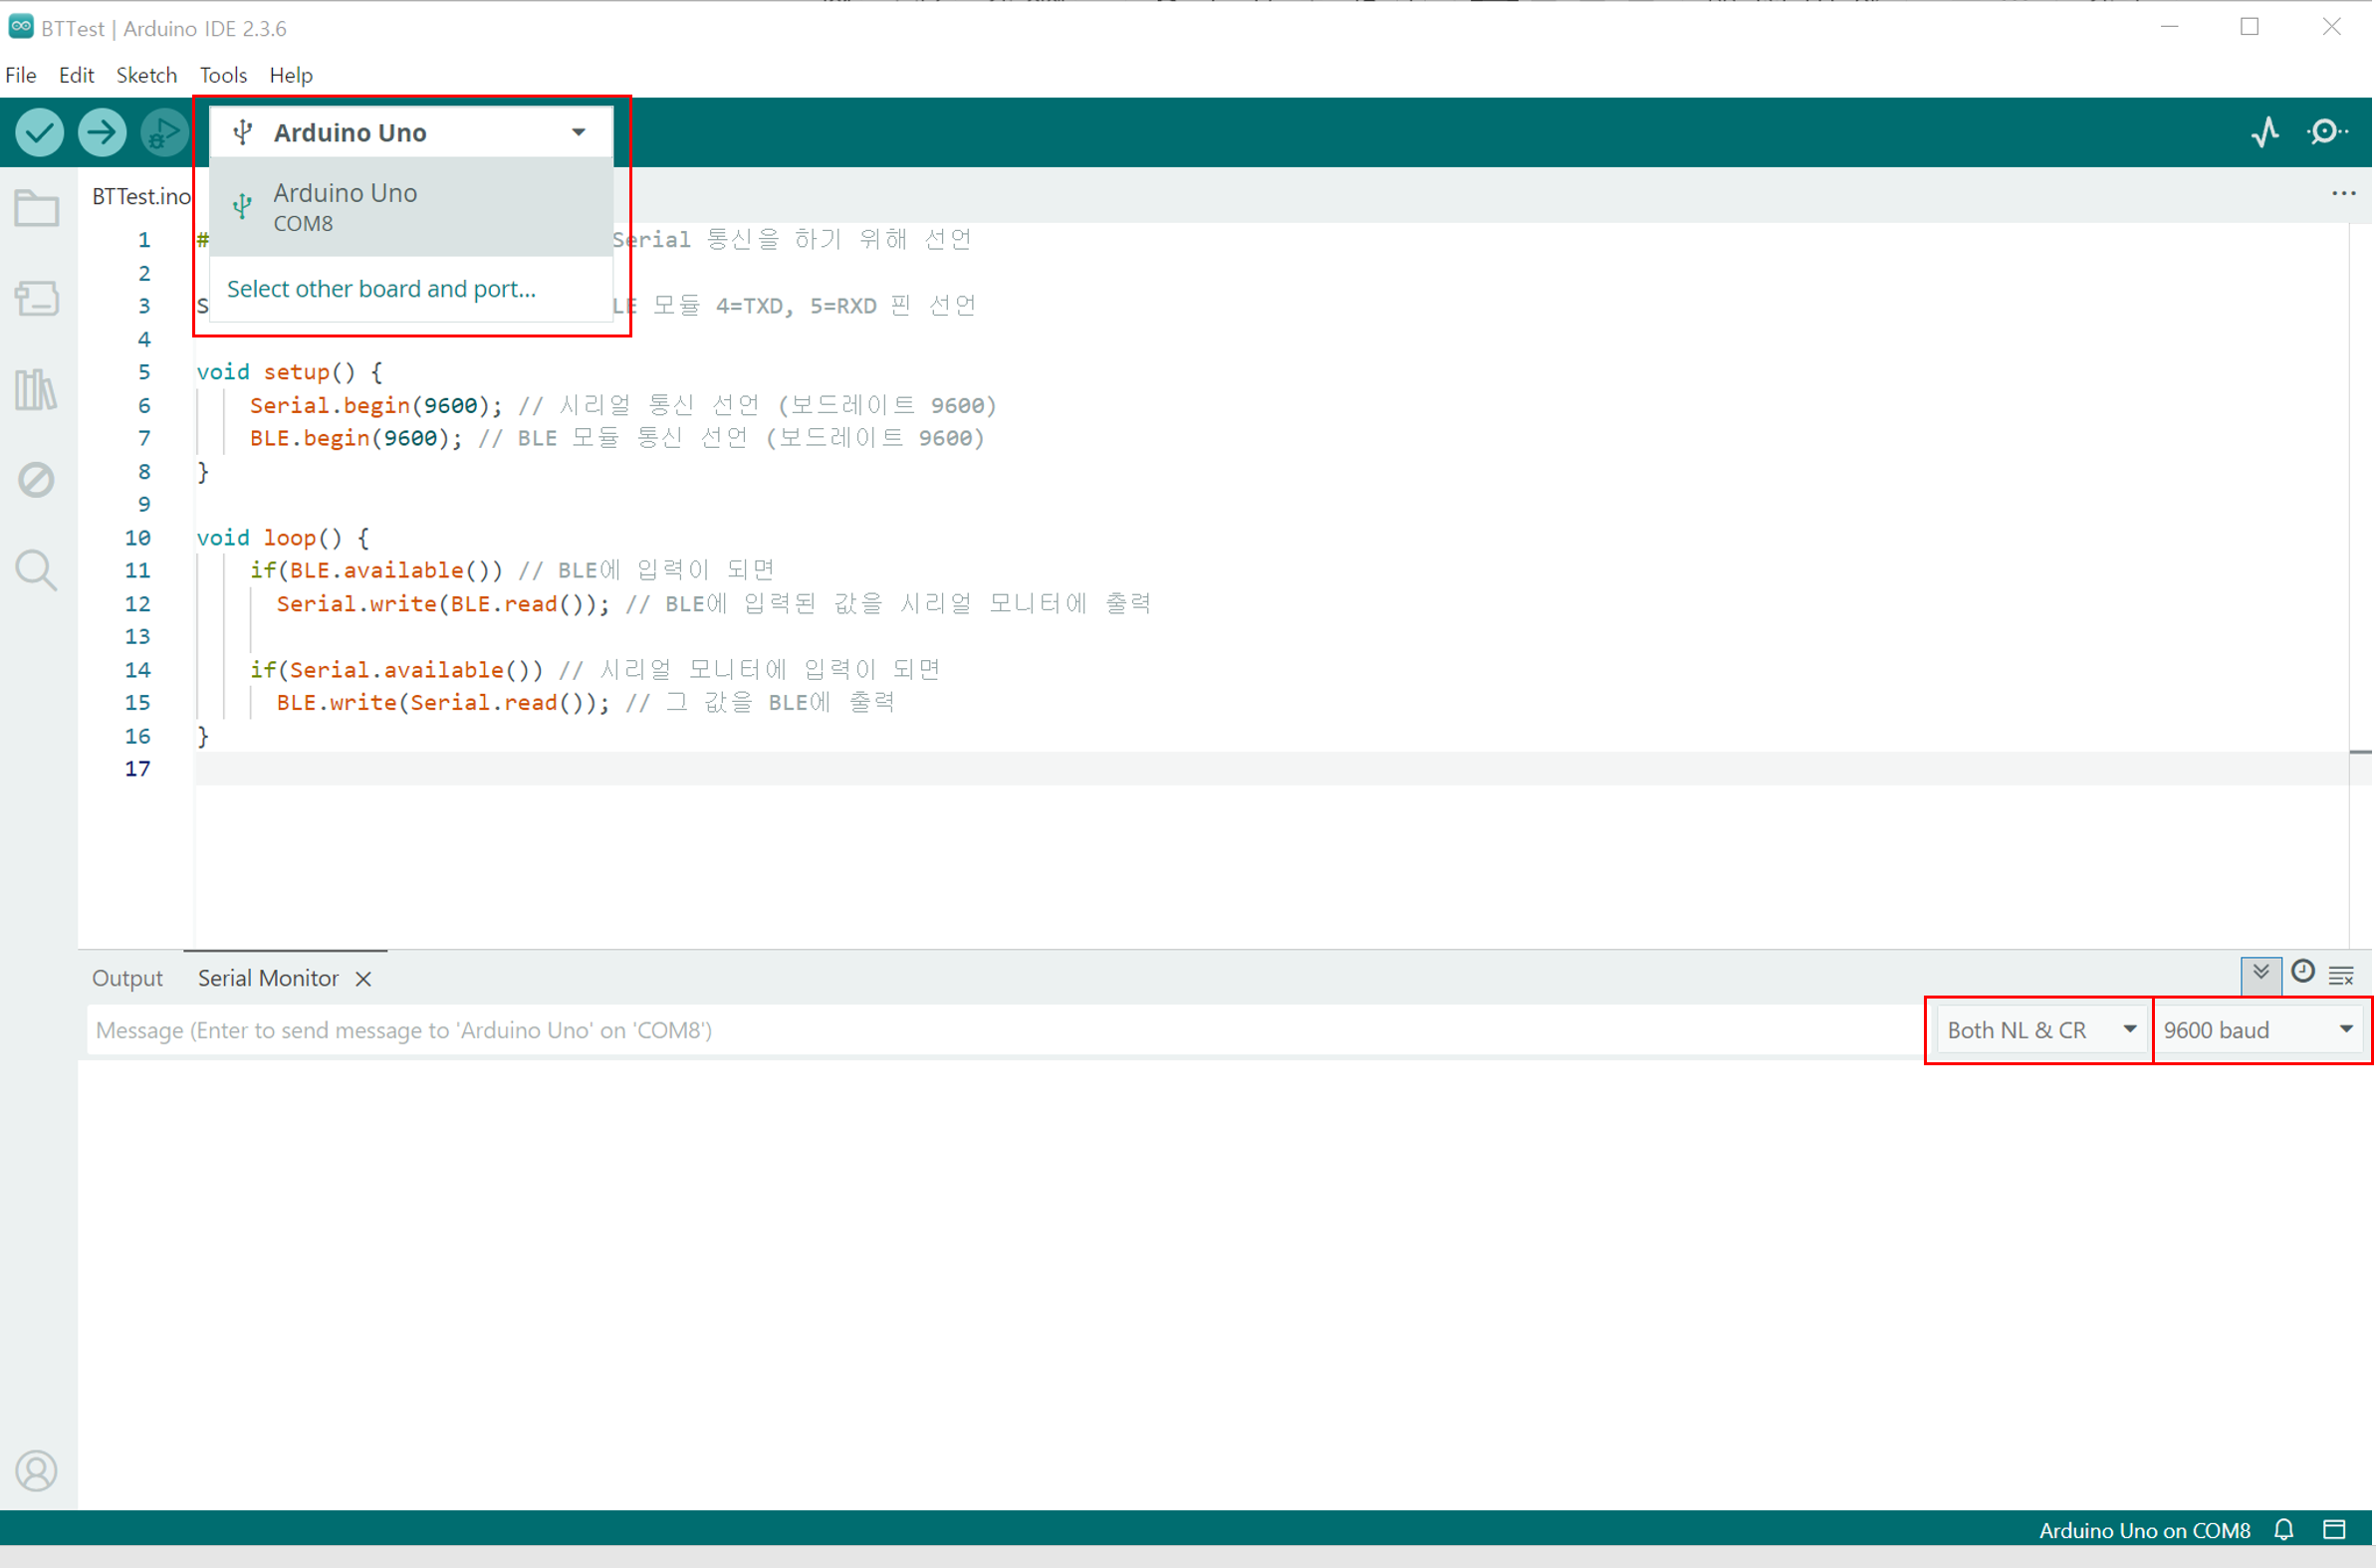This screenshot has height=1568, width=2376.
Task: Click Select other board and port link
Action: tap(381, 289)
